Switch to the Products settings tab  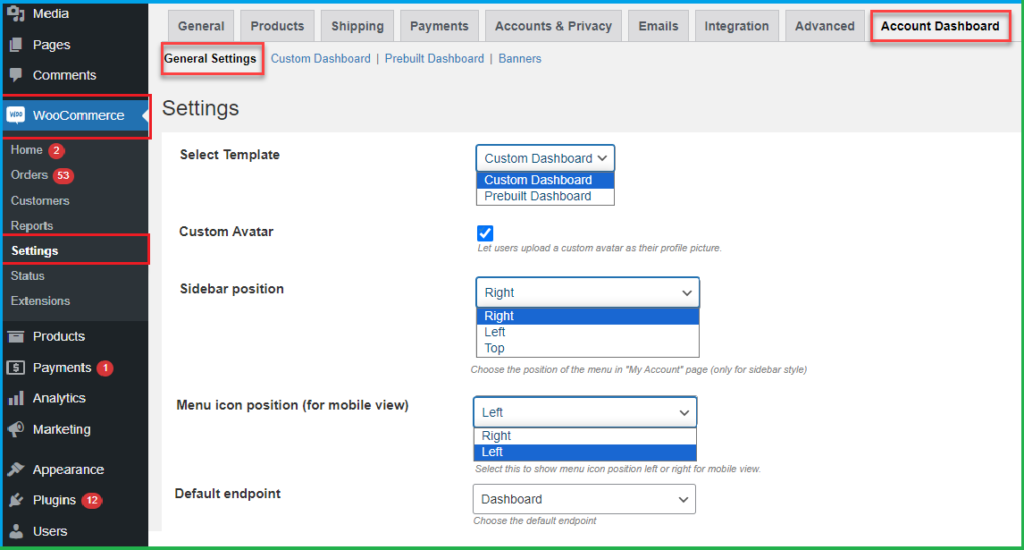point(277,26)
